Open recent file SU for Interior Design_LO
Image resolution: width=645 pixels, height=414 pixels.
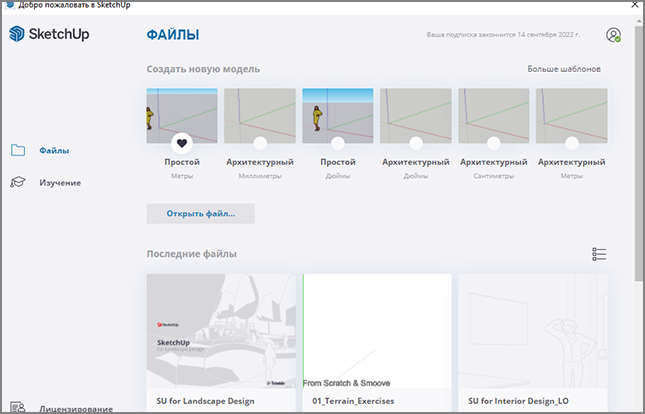[x=533, y=343]
